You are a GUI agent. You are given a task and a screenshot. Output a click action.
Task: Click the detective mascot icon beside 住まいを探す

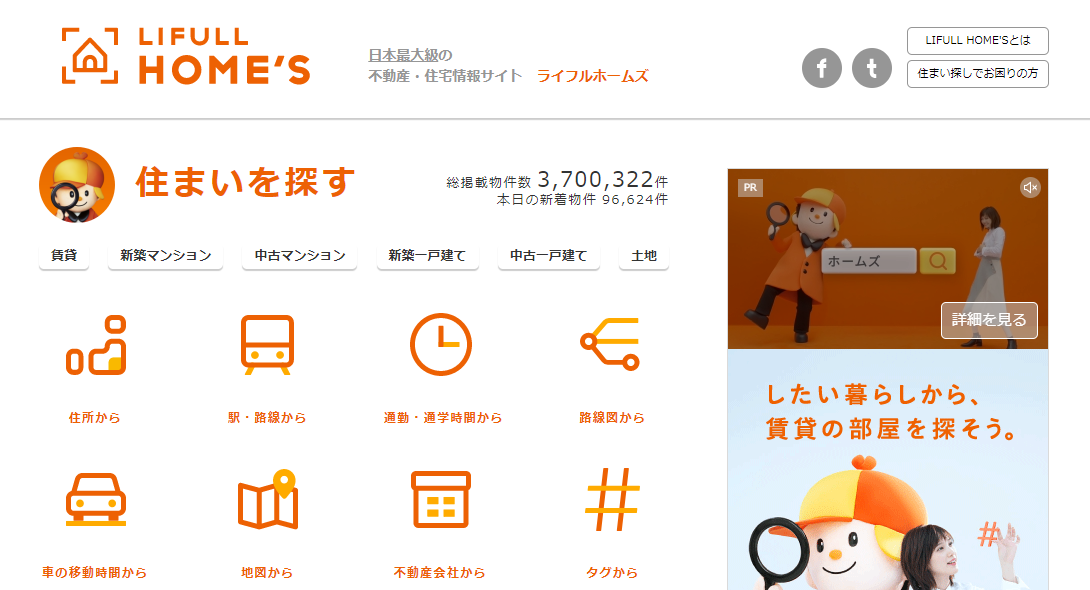(x=77, y=185)
